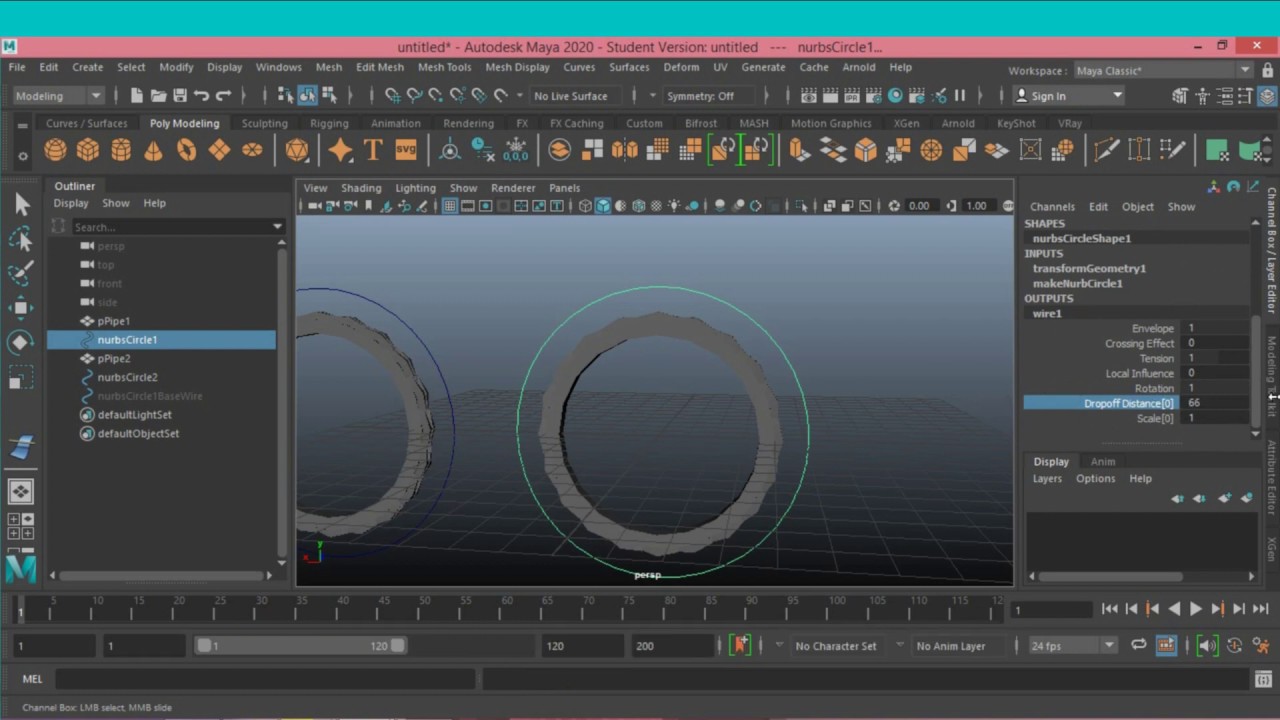Choose the Move tool in toolbox
Screen dimensions: 1280x720
(22, 307)
